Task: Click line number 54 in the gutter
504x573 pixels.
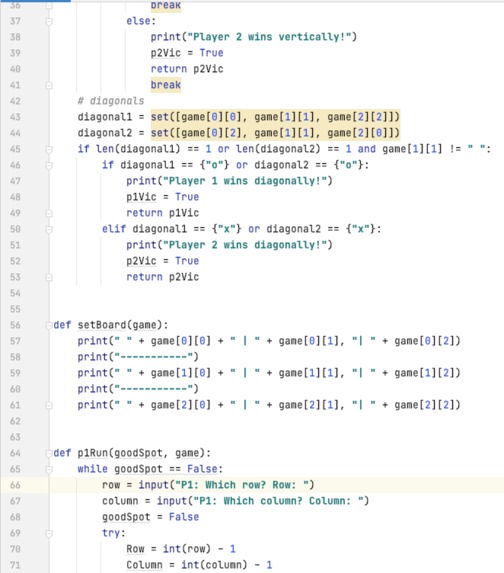Action: pos(15,293)
